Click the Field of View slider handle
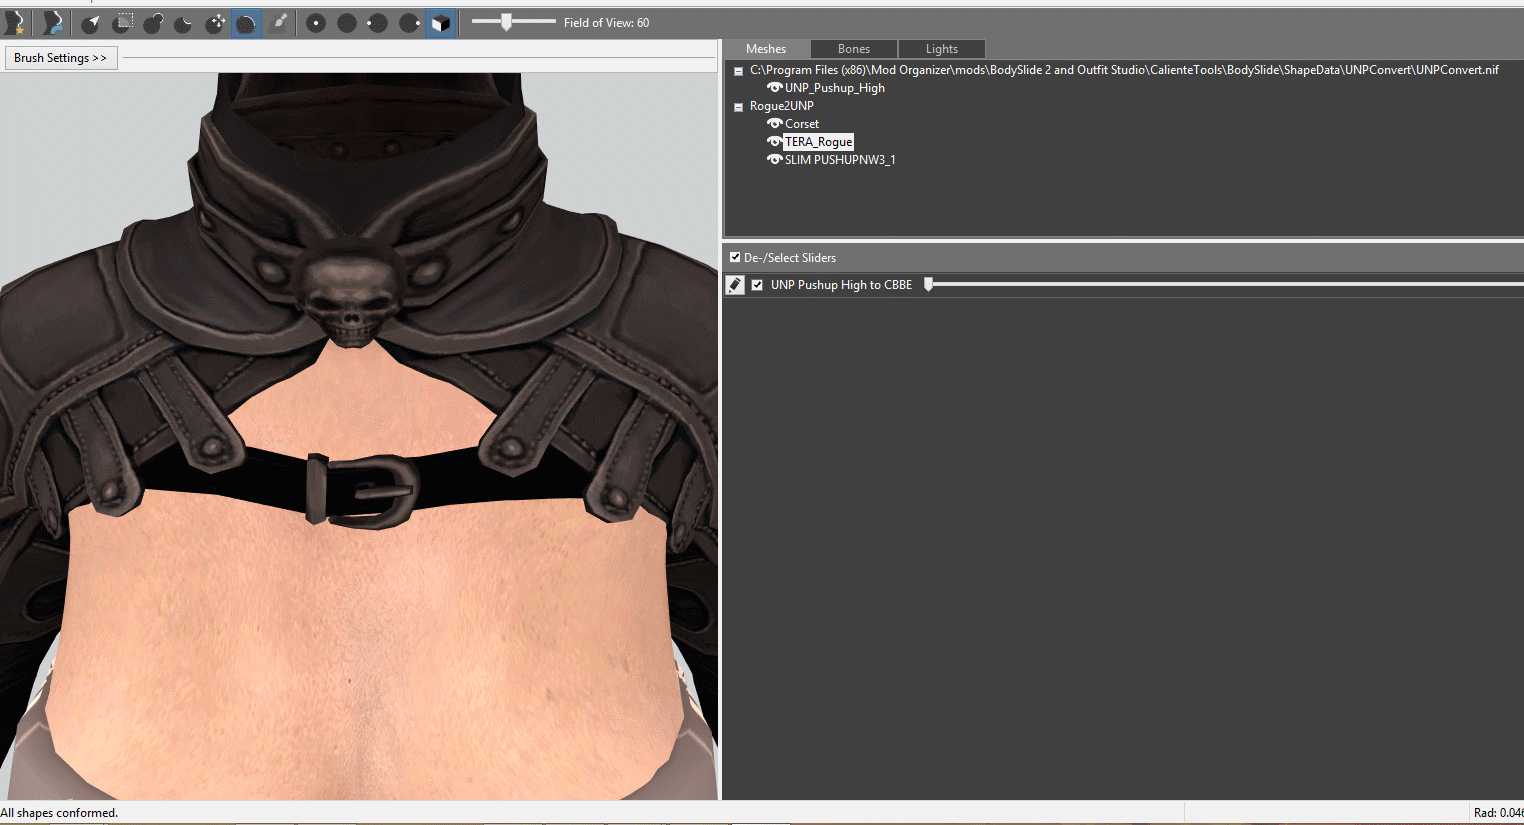 click(507, 22)
